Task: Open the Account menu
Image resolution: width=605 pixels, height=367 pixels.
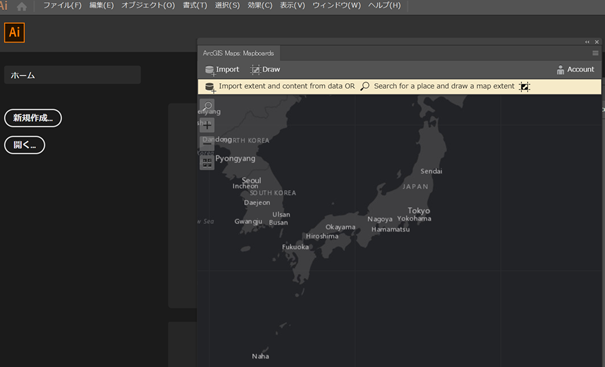Action: (575, 69)
